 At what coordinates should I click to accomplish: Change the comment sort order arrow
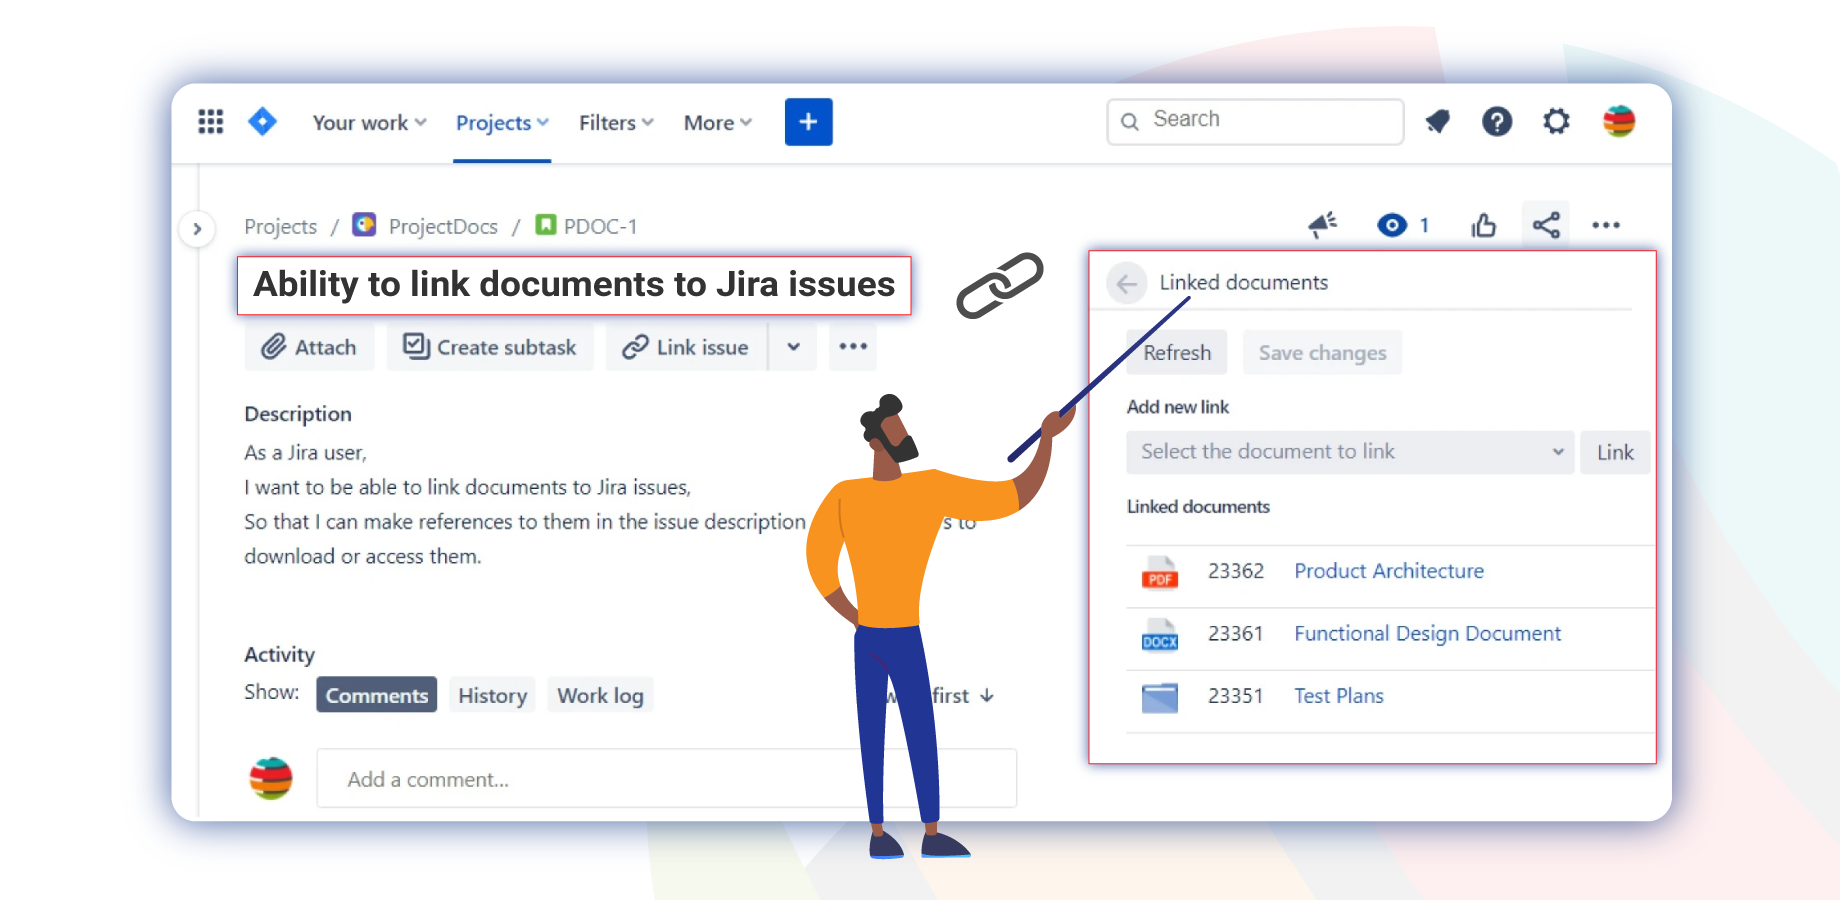click(x=987, y=696)
